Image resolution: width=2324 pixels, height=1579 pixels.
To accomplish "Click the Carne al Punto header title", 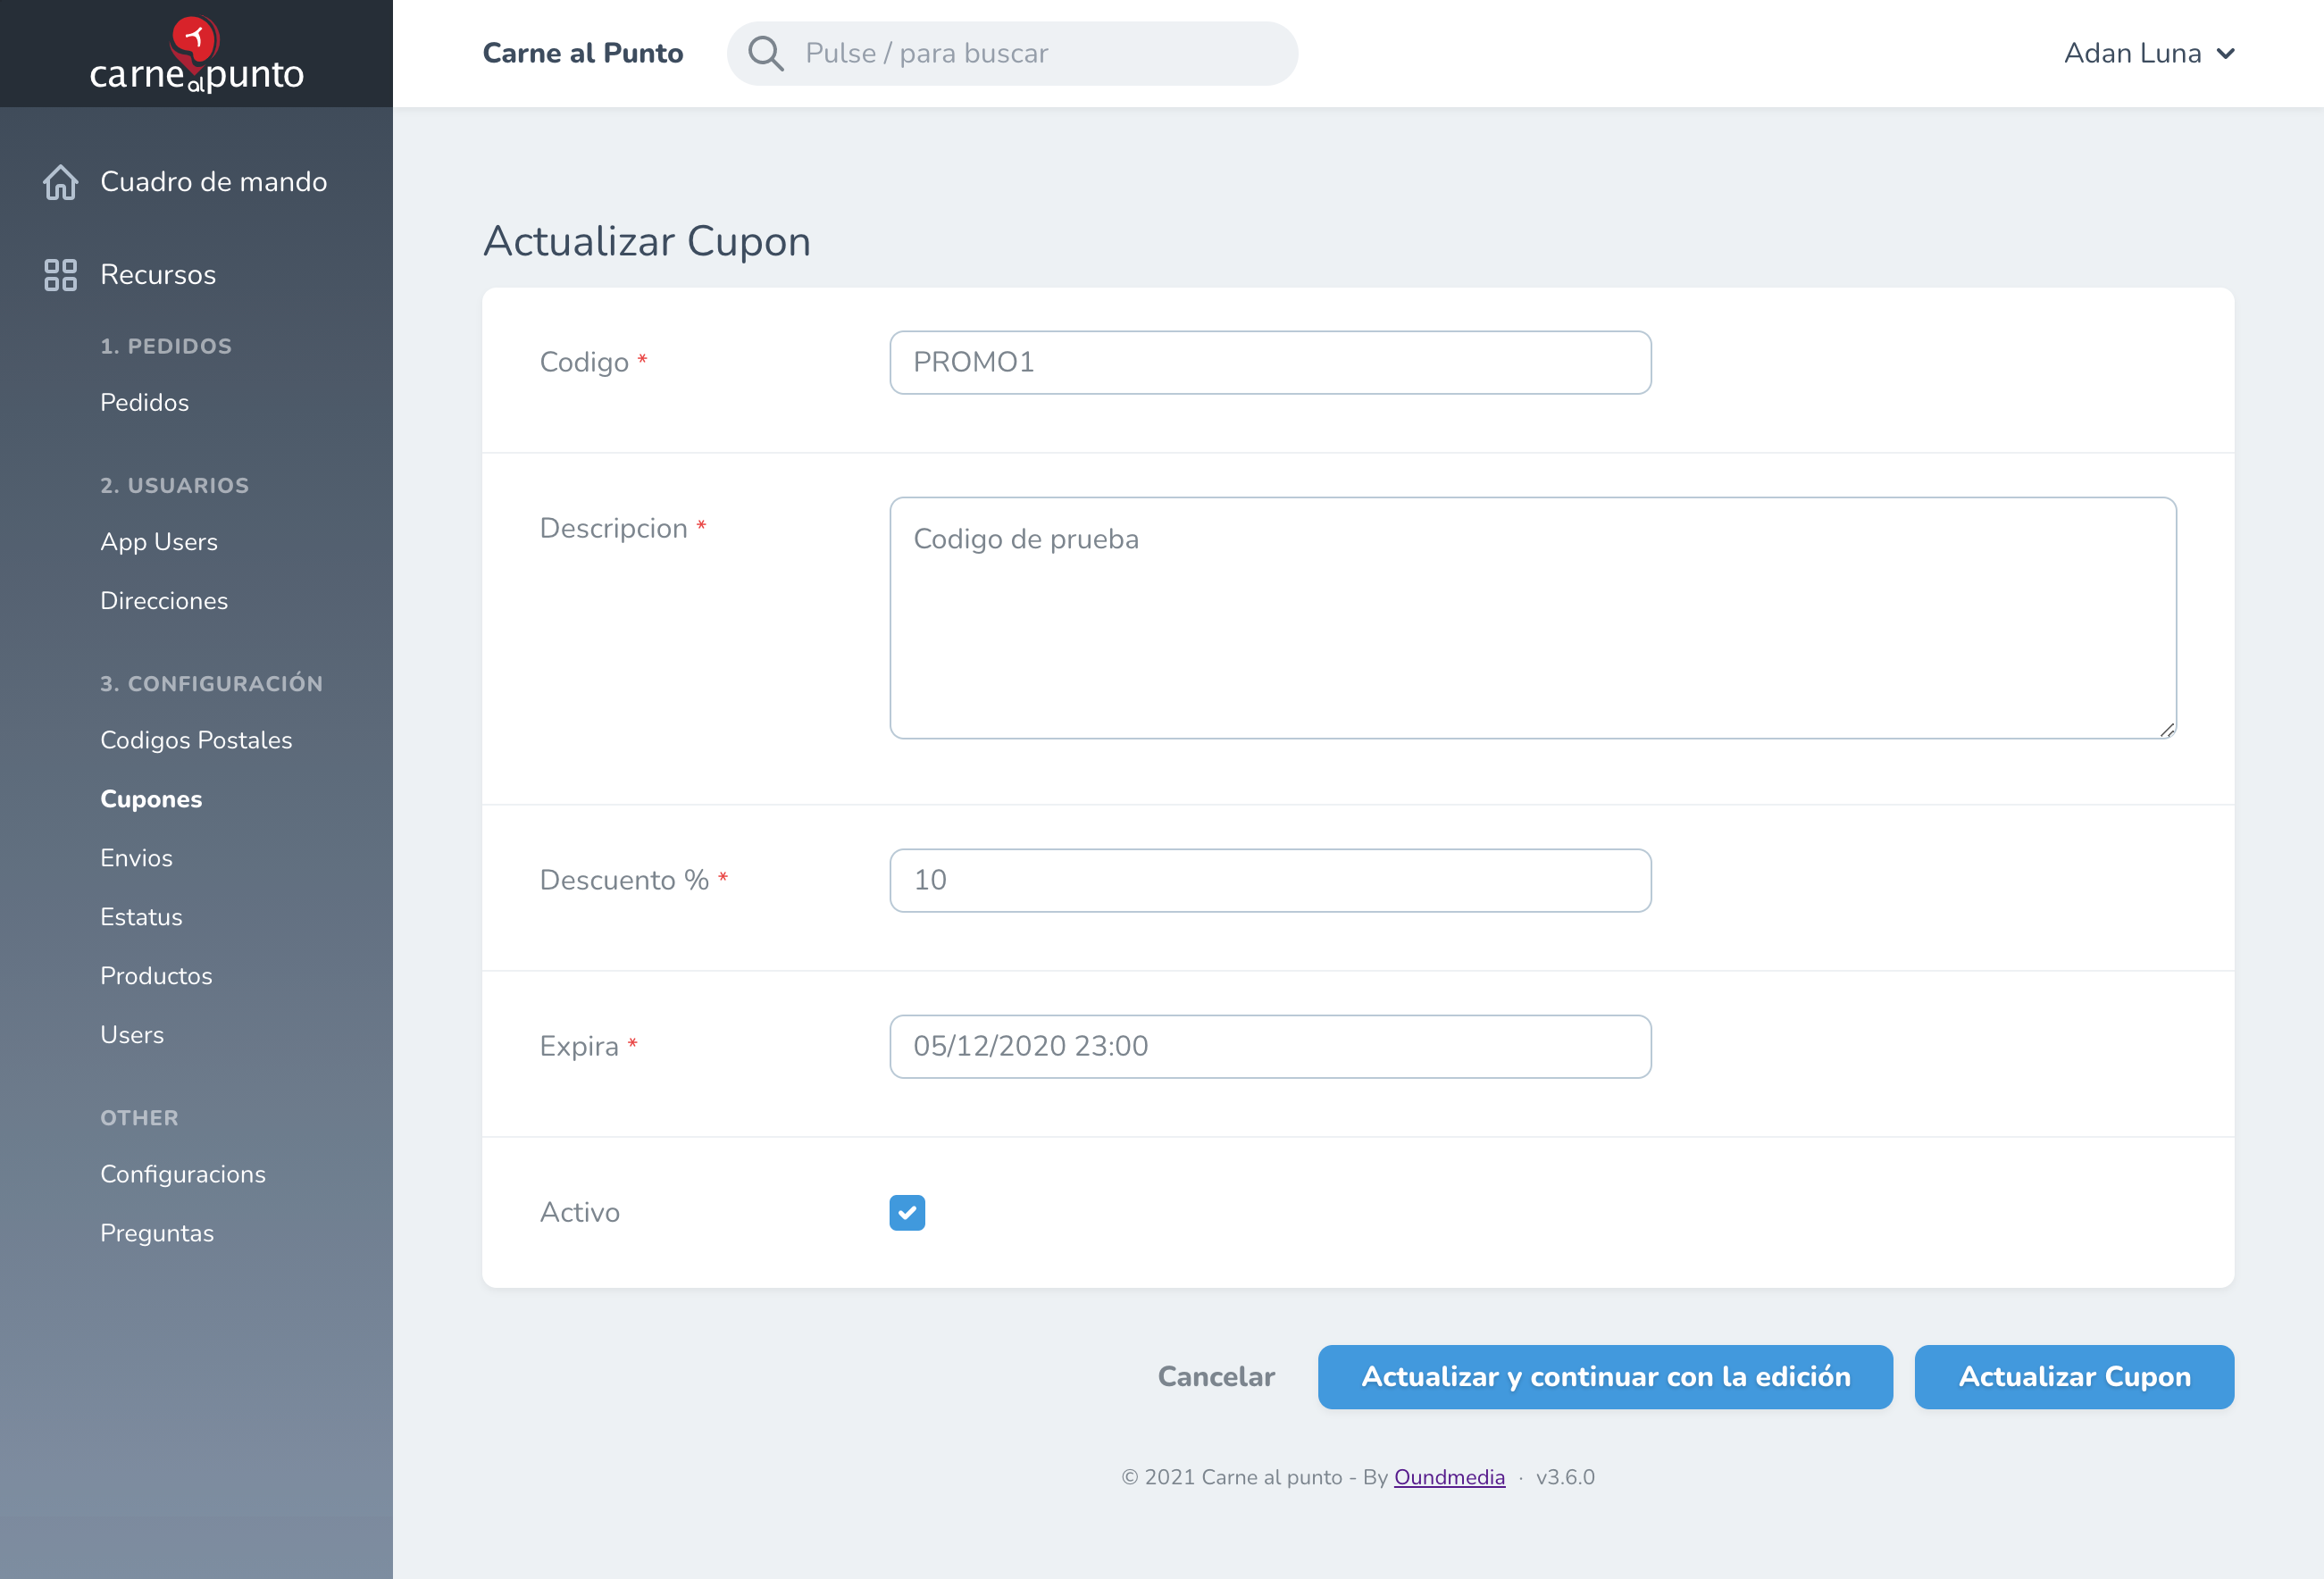I will point(583,53).
